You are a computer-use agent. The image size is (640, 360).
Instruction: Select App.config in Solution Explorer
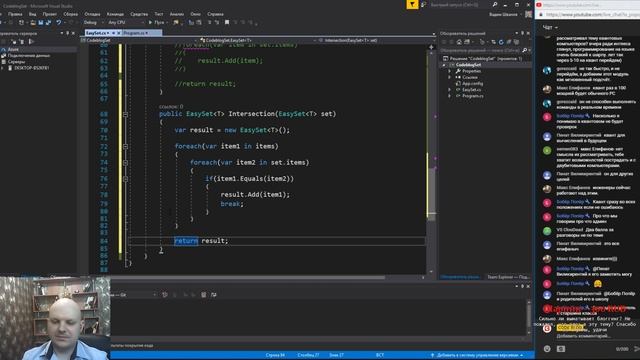pyautogui.click(x=473, y=83)
